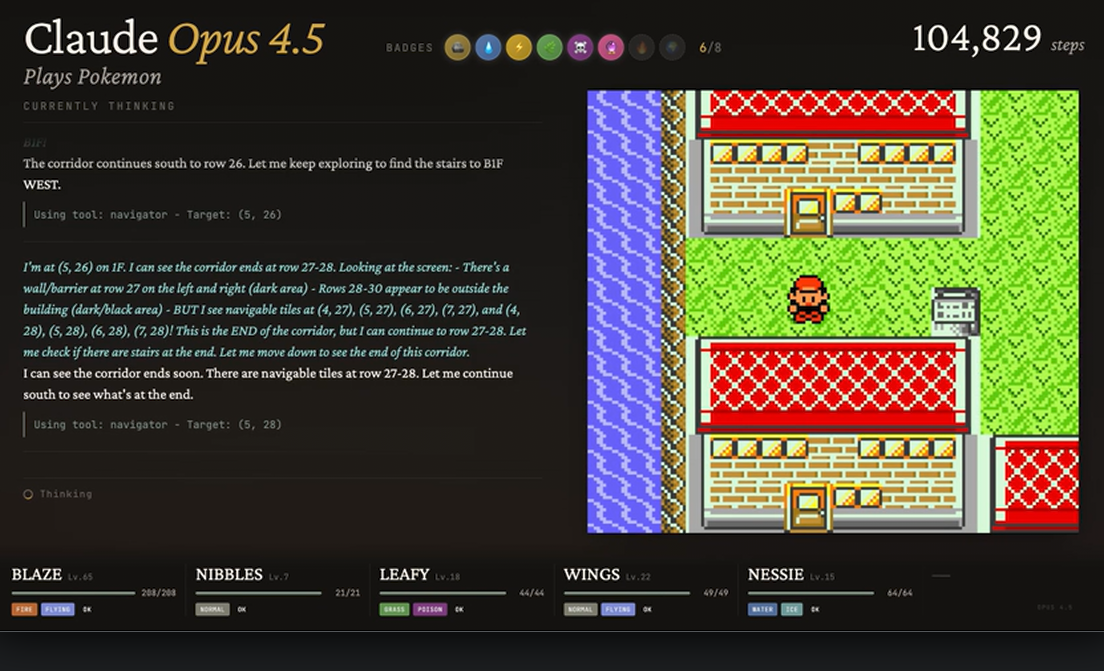
Task: Click the circle icon beside Thinking
Action: point(28,494)
